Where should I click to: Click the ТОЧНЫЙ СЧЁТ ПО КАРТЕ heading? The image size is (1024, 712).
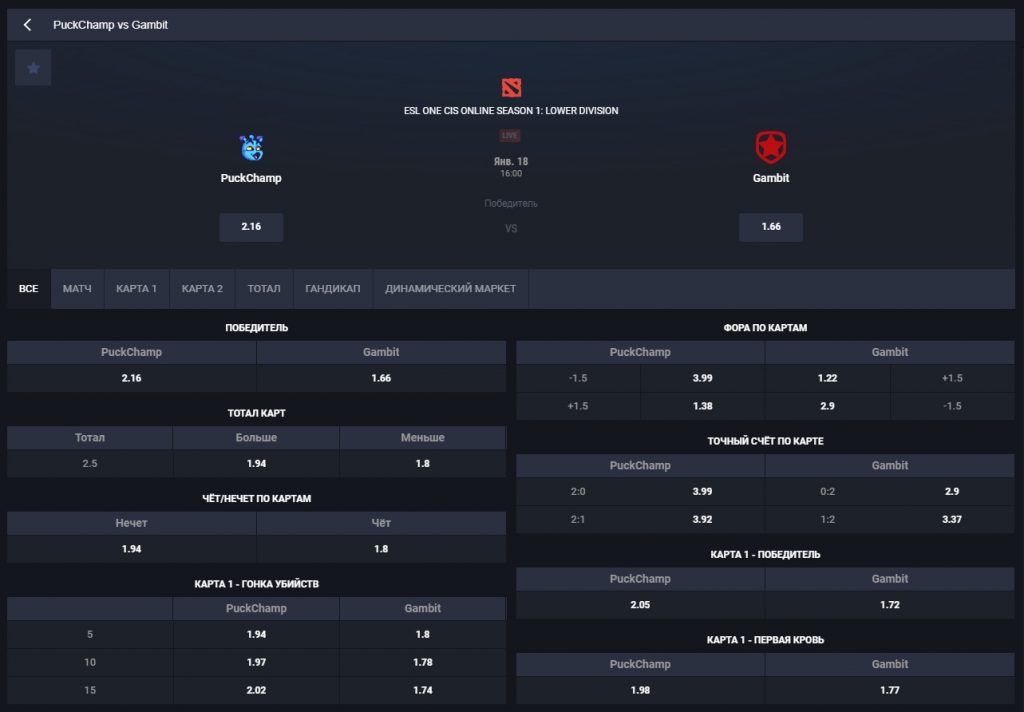click(x=765, y=442)
